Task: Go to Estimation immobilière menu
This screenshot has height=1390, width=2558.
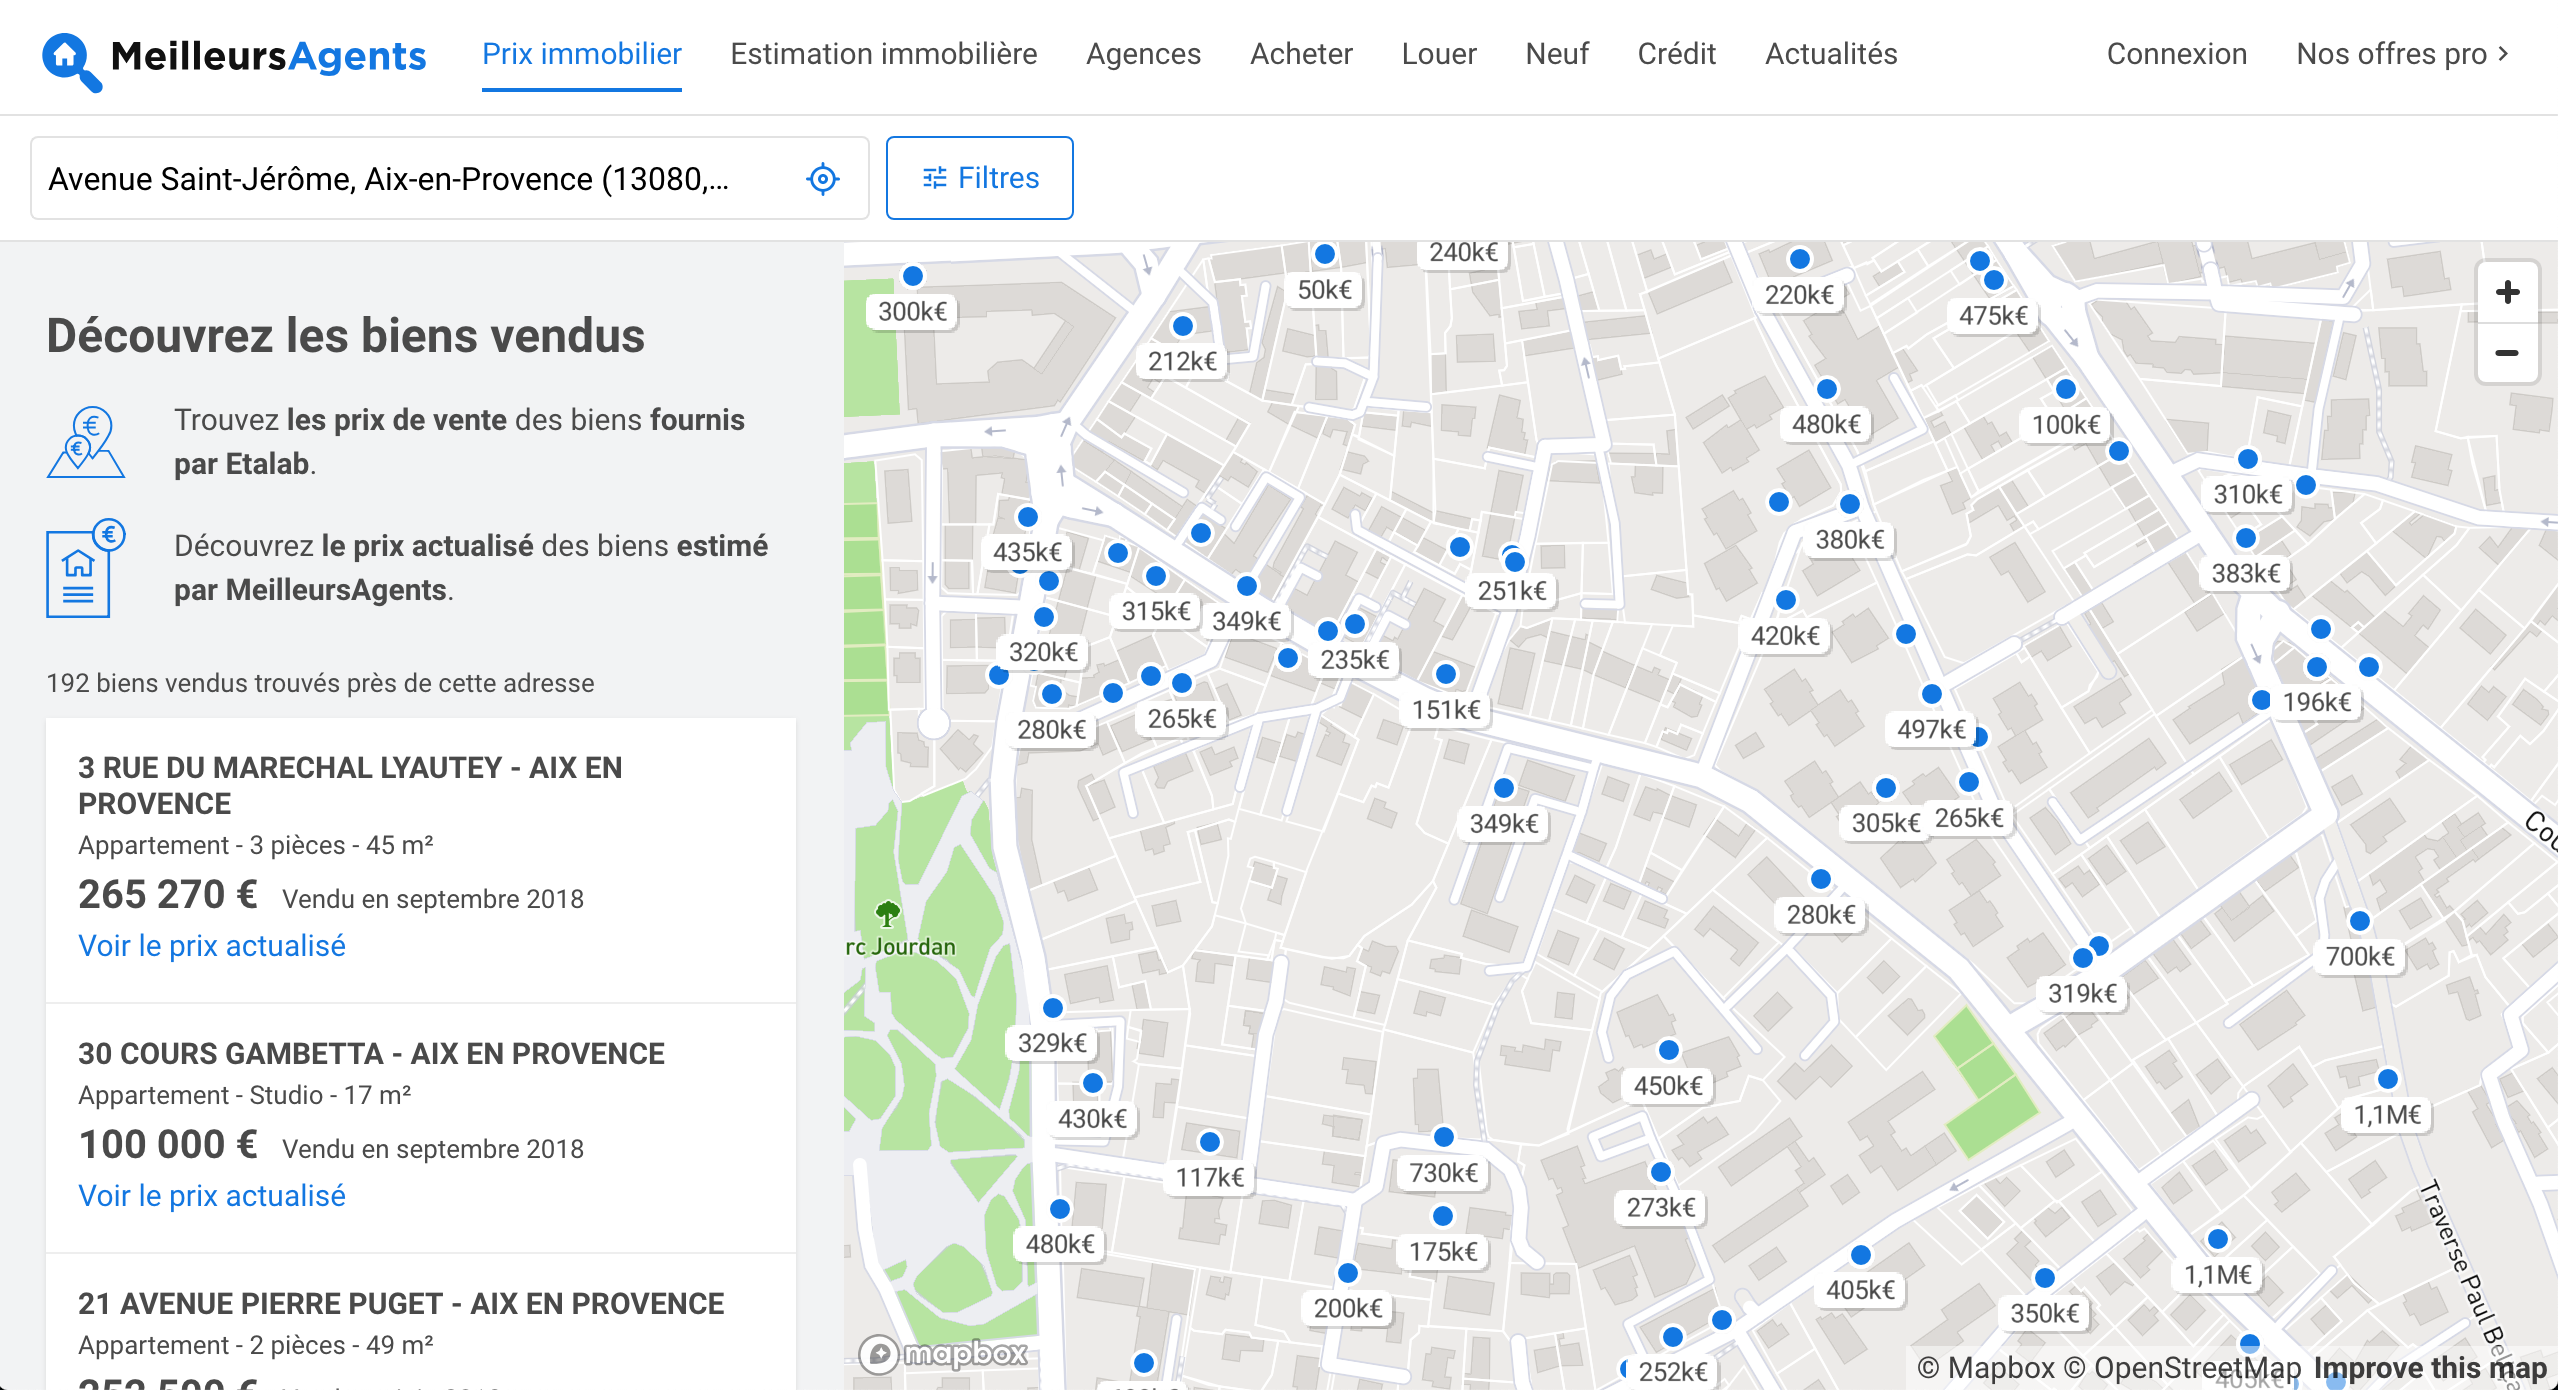Action: [x=883, y=54]
